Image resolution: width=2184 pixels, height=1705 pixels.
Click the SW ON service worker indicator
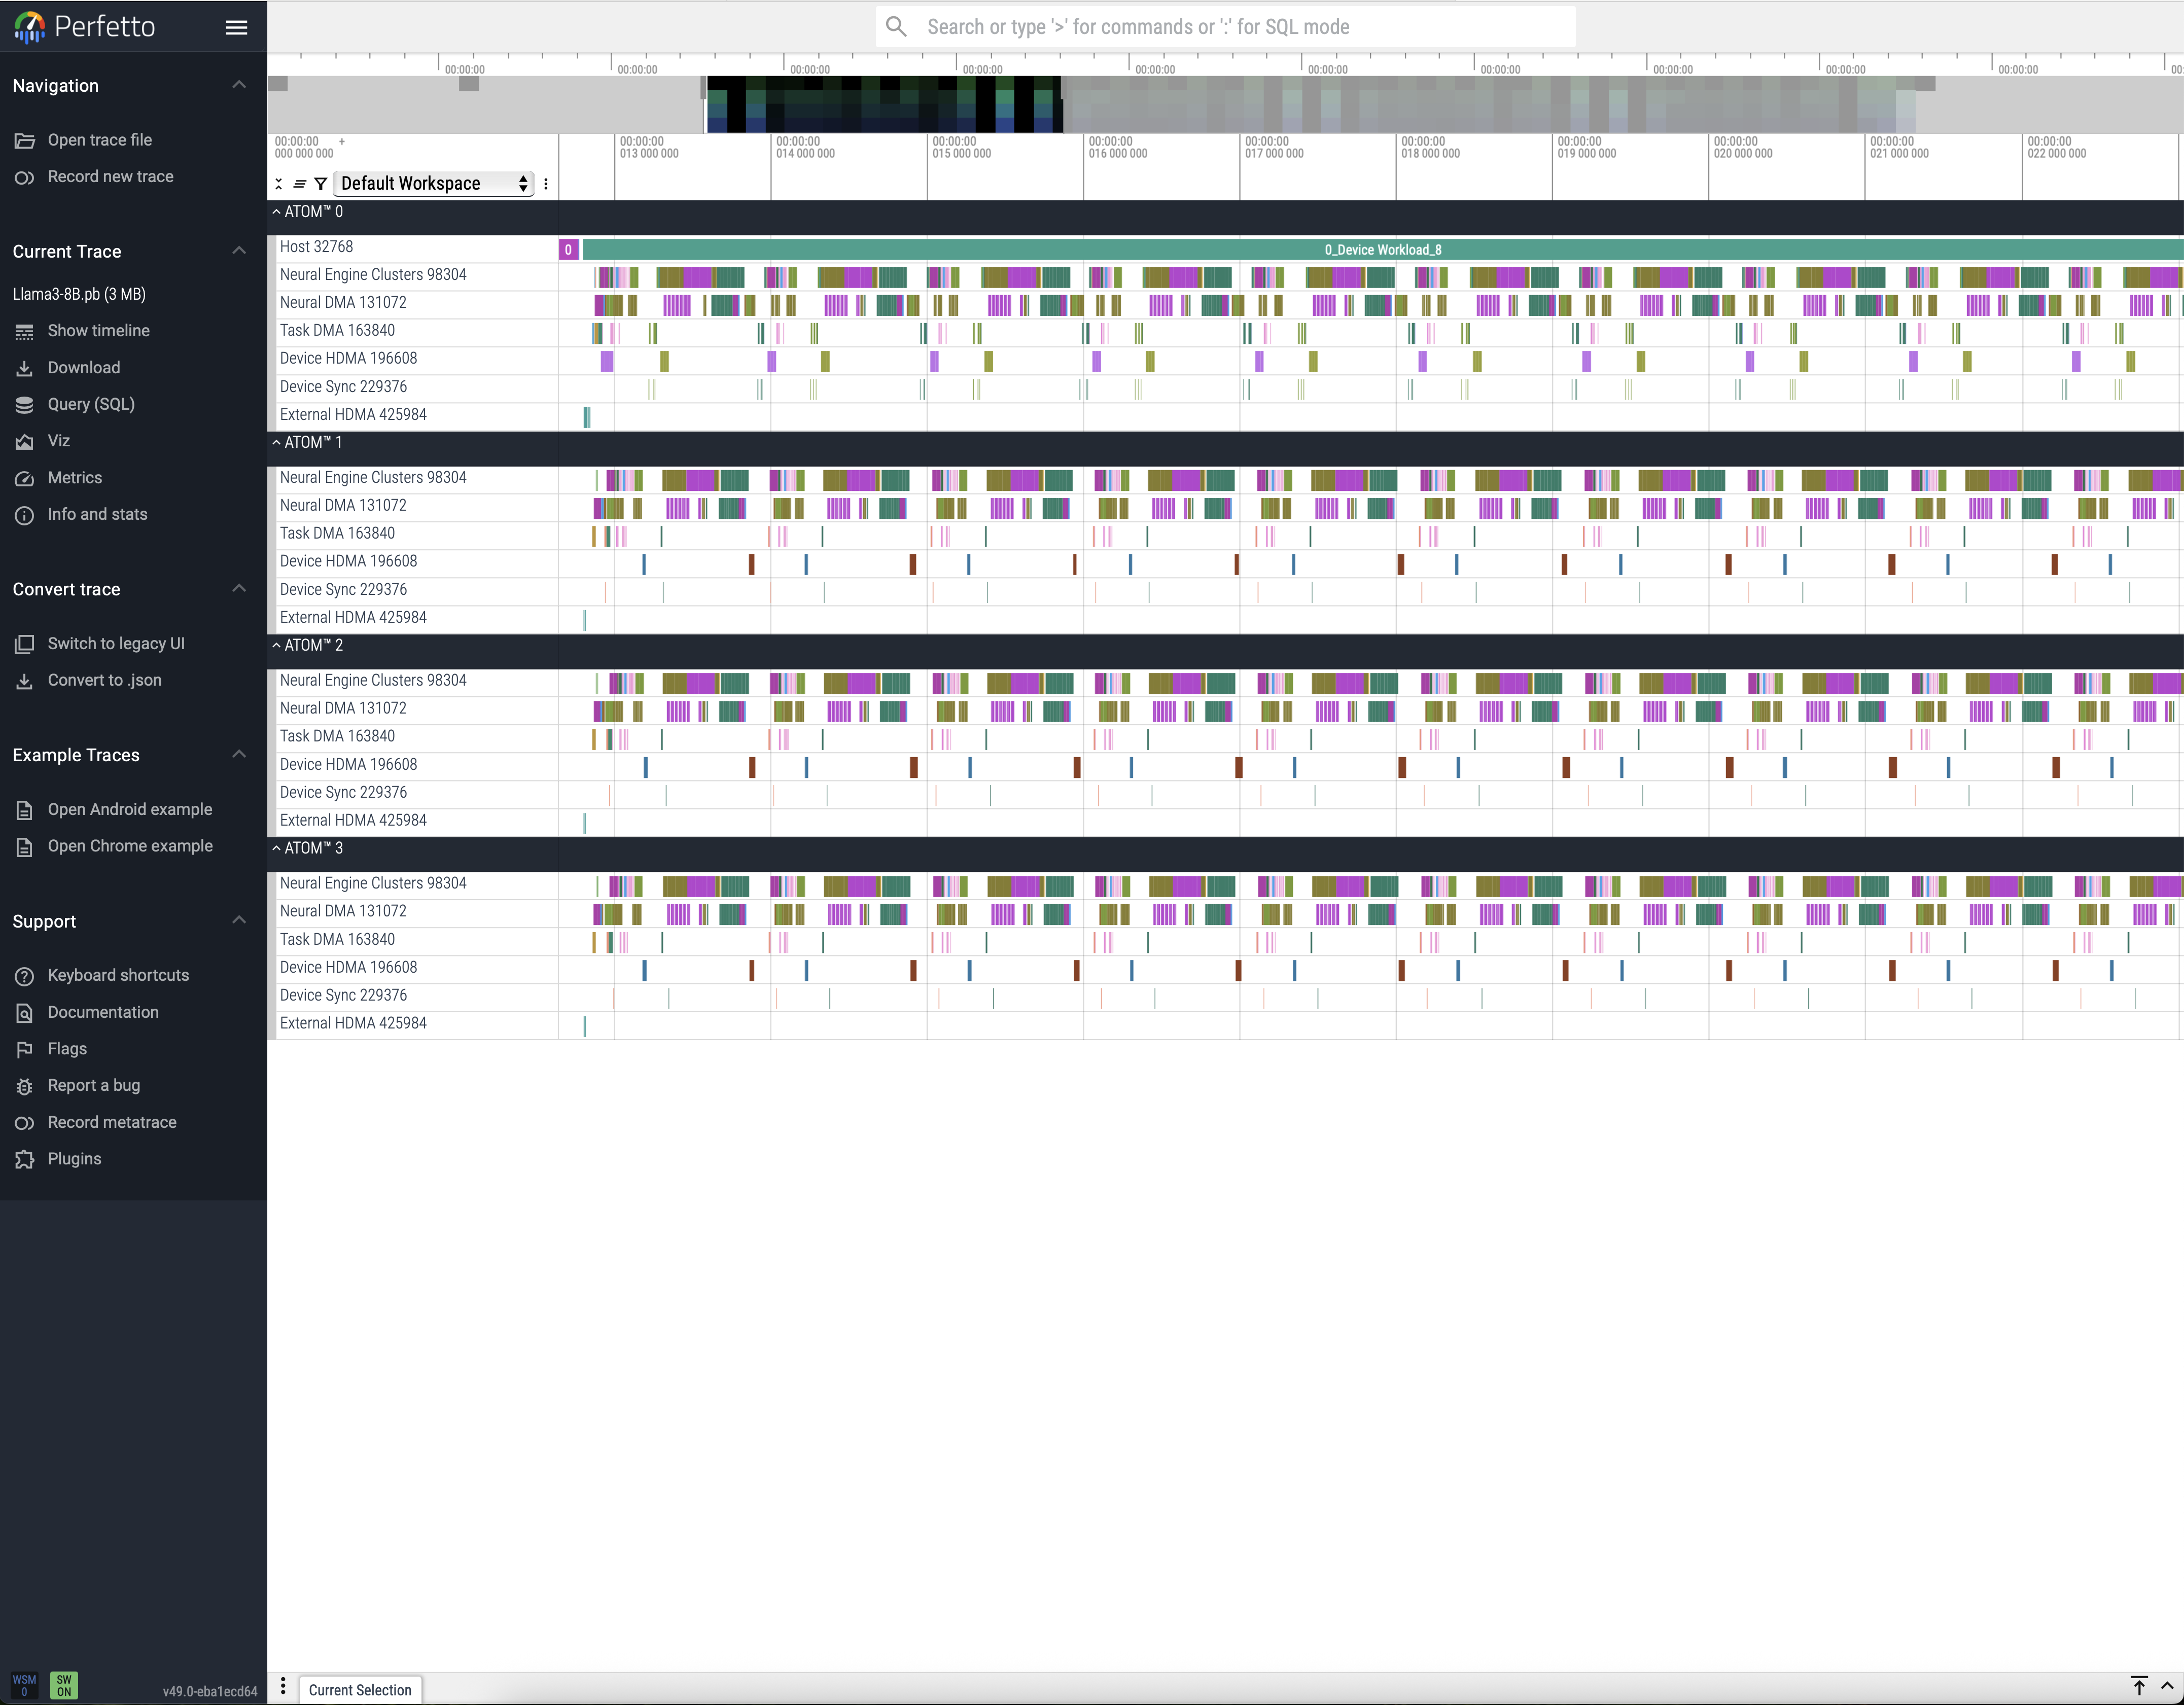[64, 1686]
